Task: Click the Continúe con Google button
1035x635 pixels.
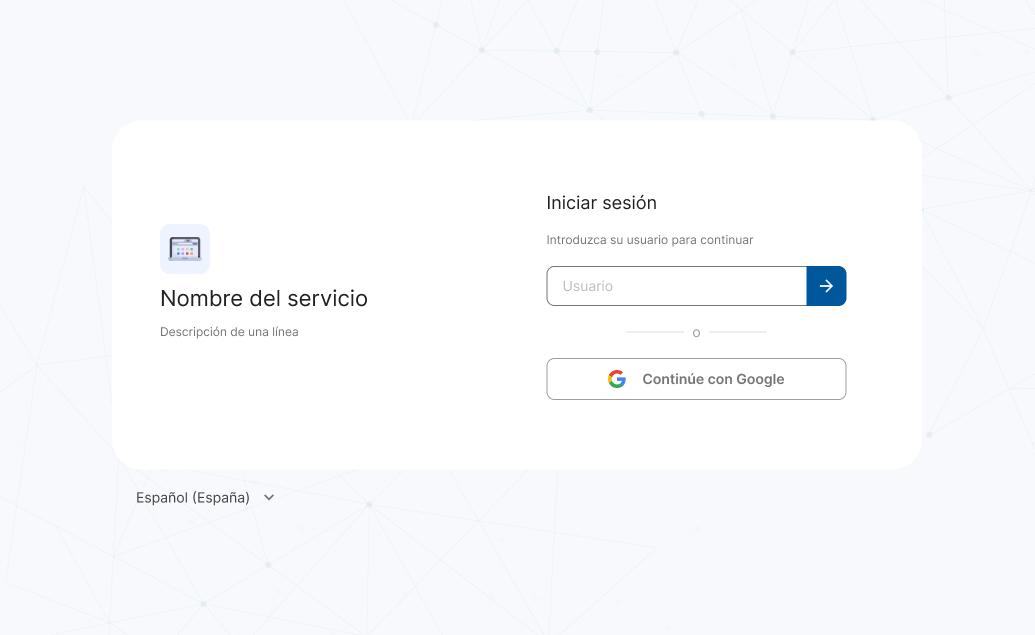Action: point(696,379)
